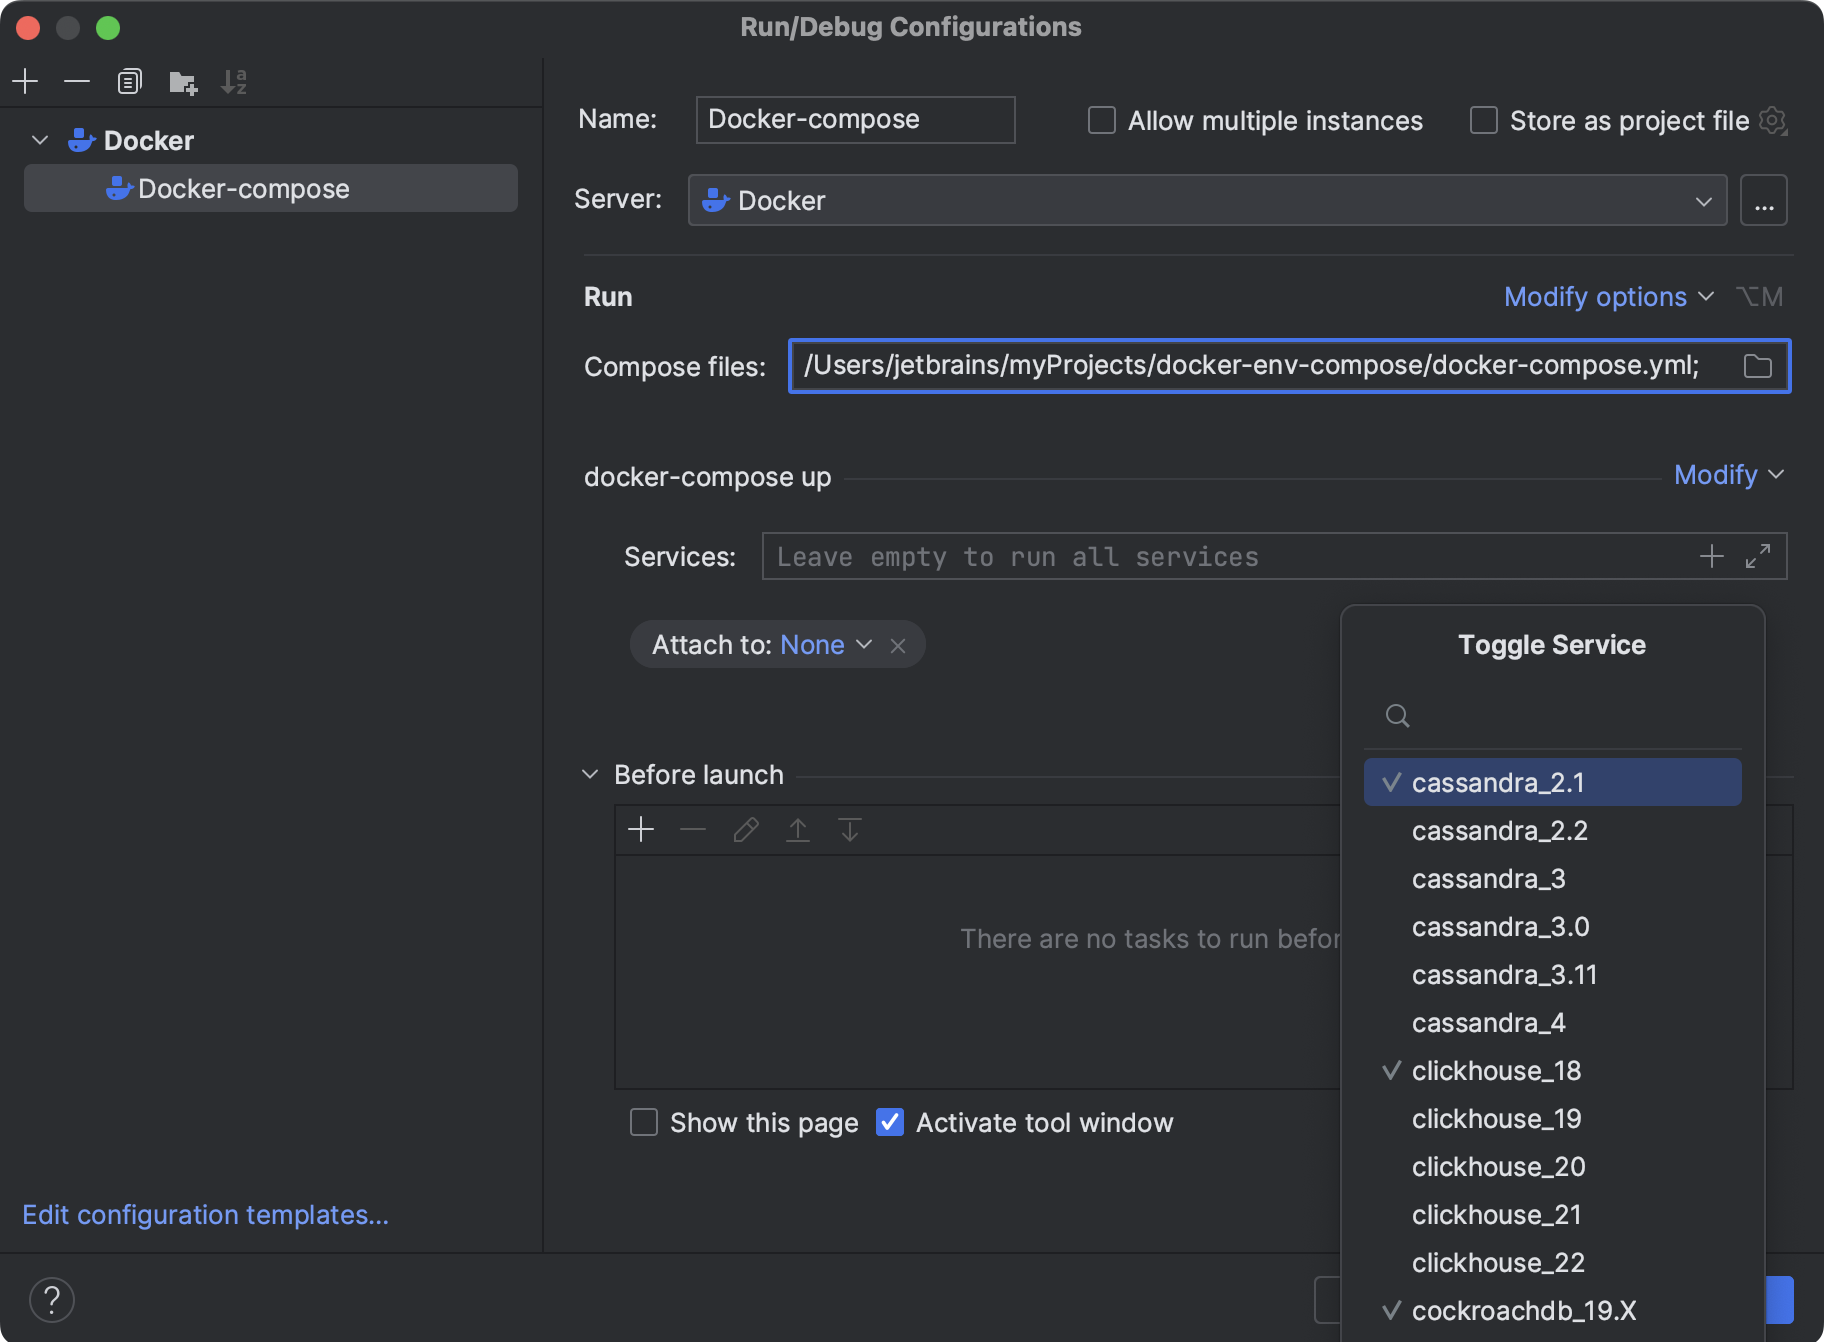
Task: Expand the Services field editor
Action: [1758, 556]
